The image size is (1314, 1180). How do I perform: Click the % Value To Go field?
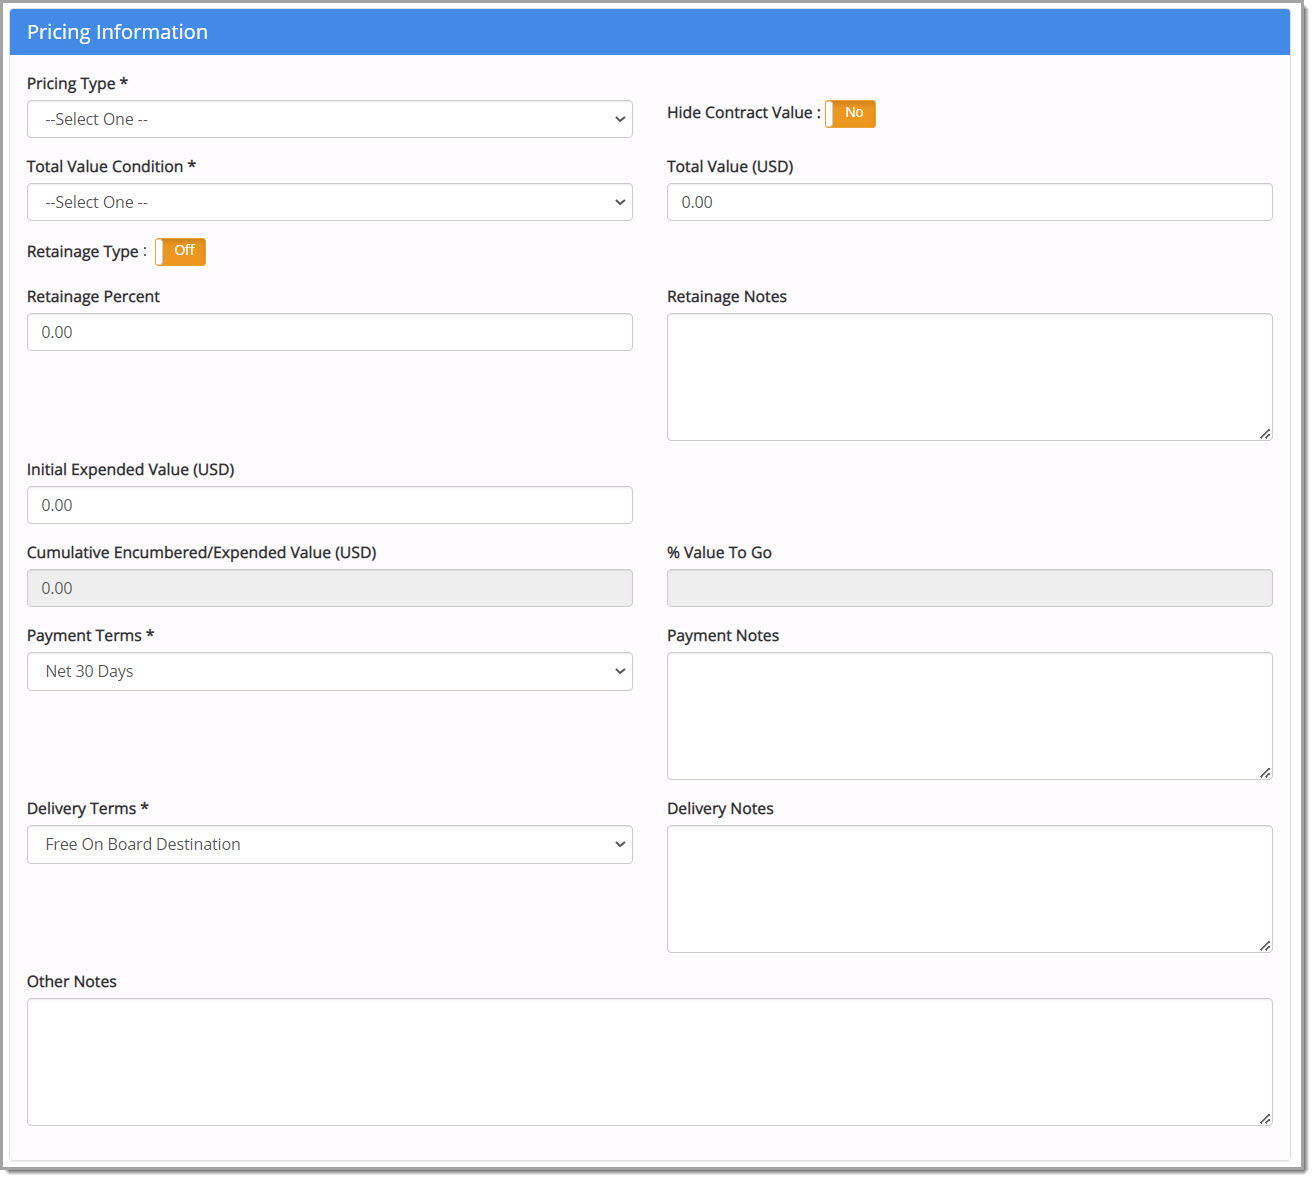pos(969,588)
